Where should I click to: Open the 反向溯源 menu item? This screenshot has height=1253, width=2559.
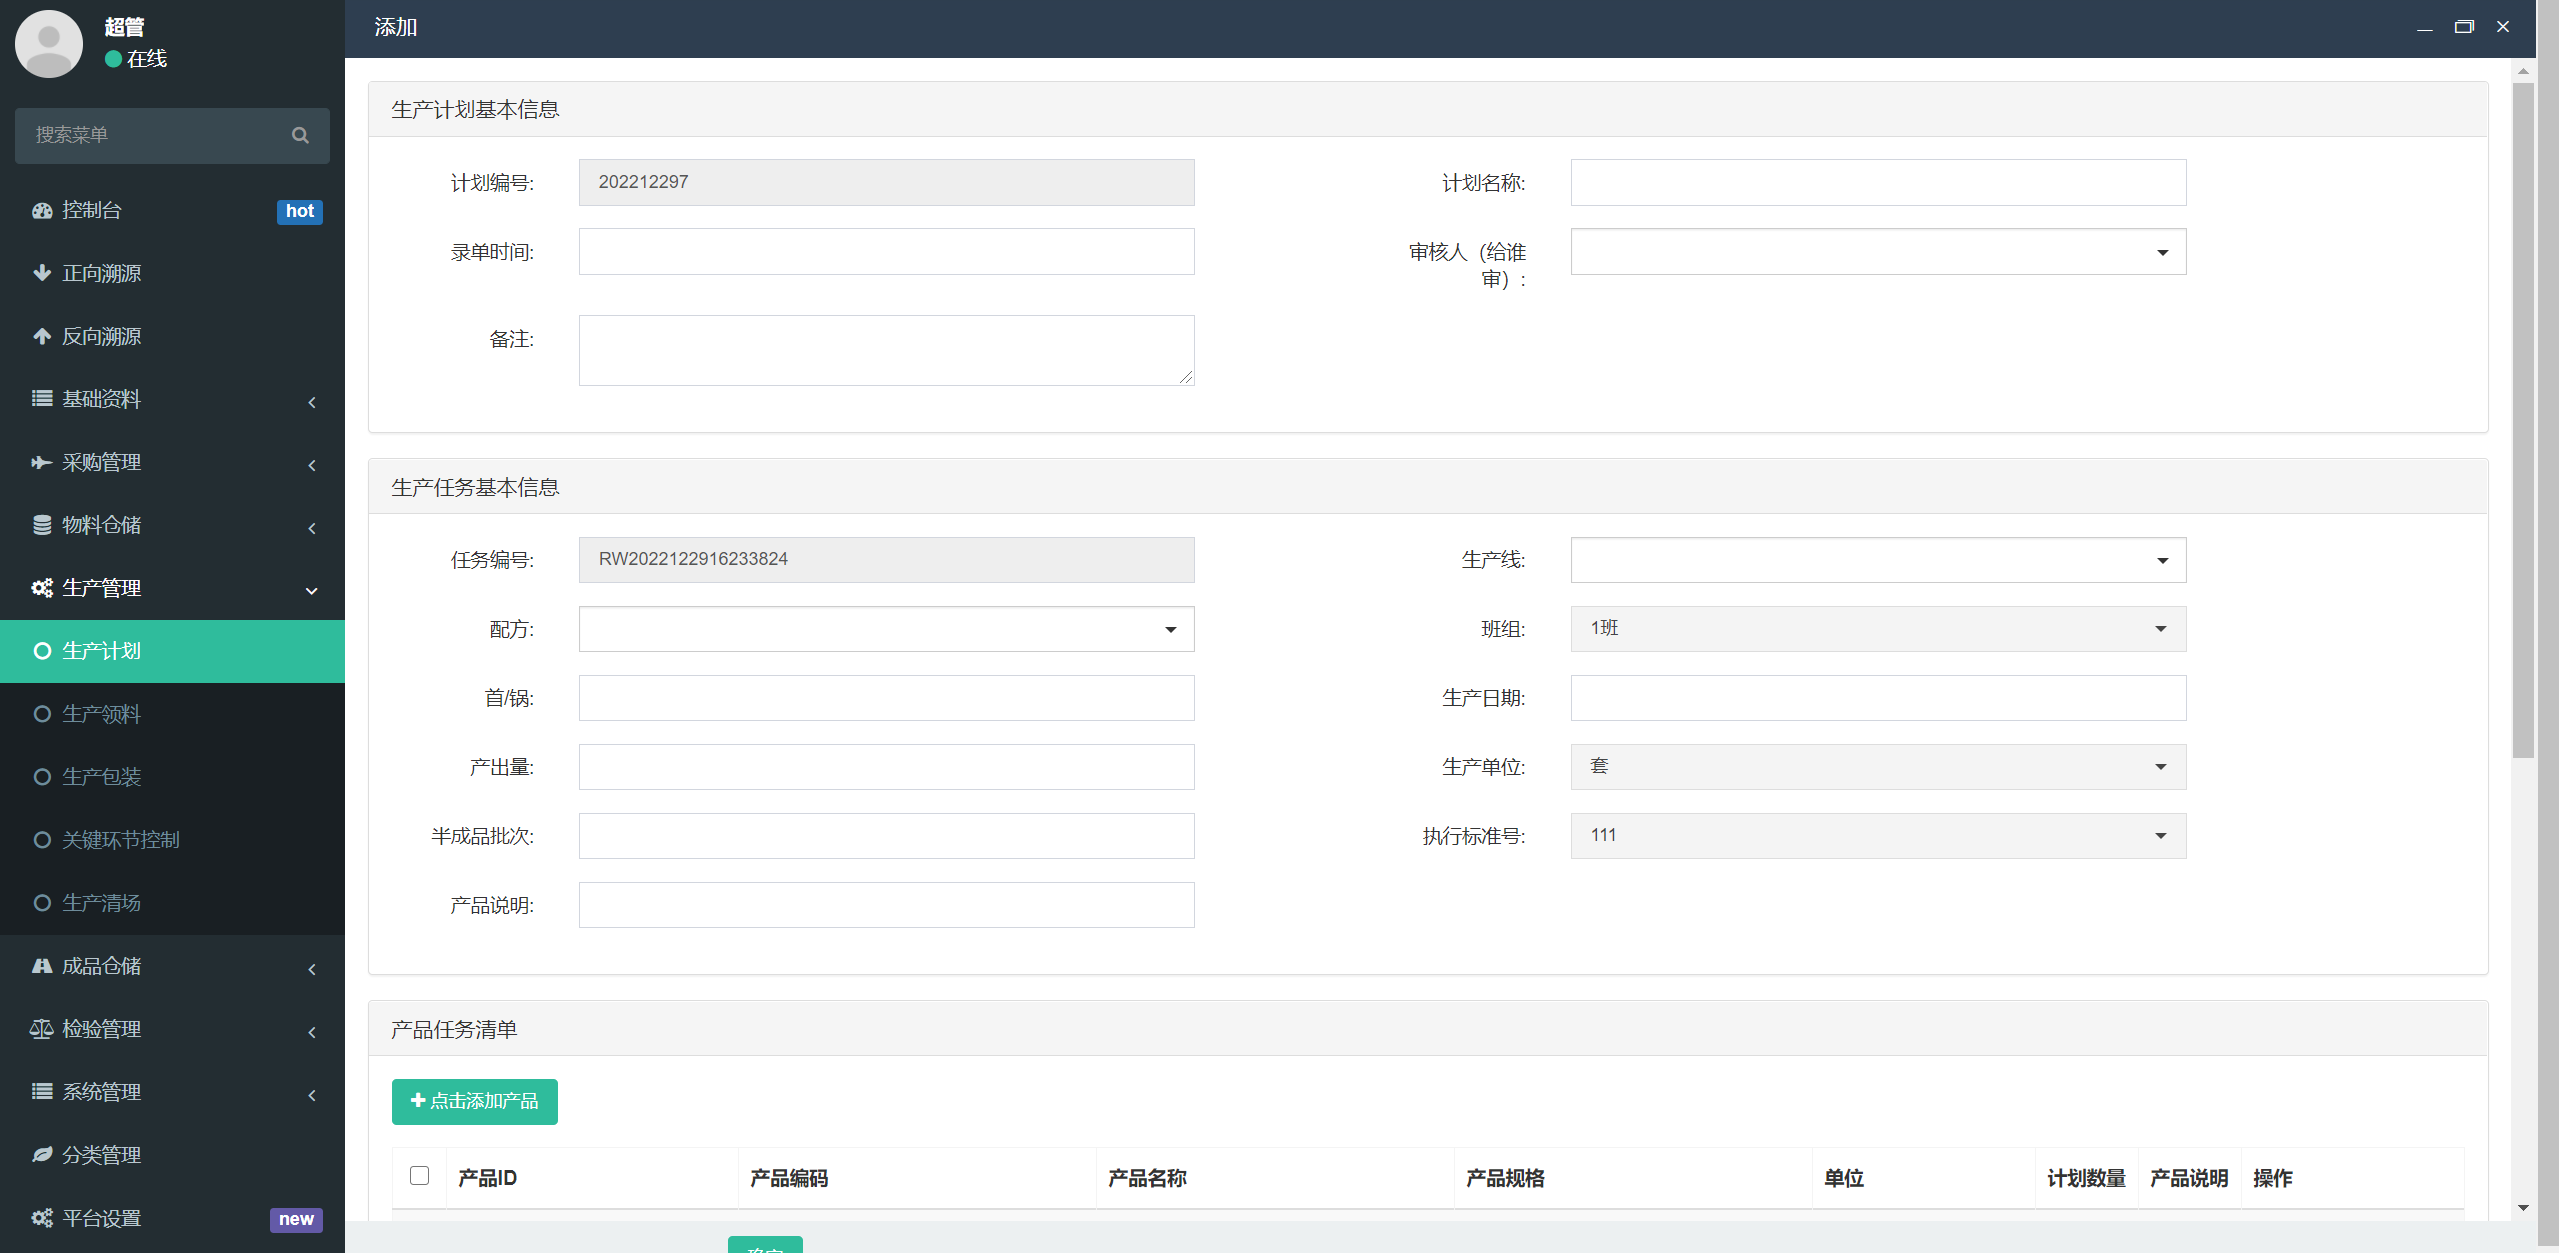click(x=172, y=336)
